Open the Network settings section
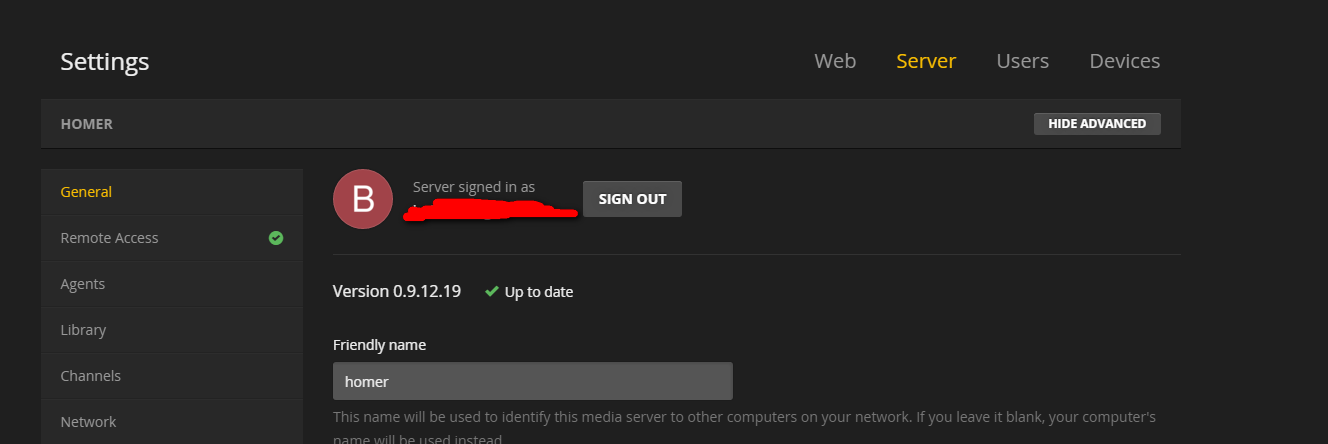 (88, 422)
